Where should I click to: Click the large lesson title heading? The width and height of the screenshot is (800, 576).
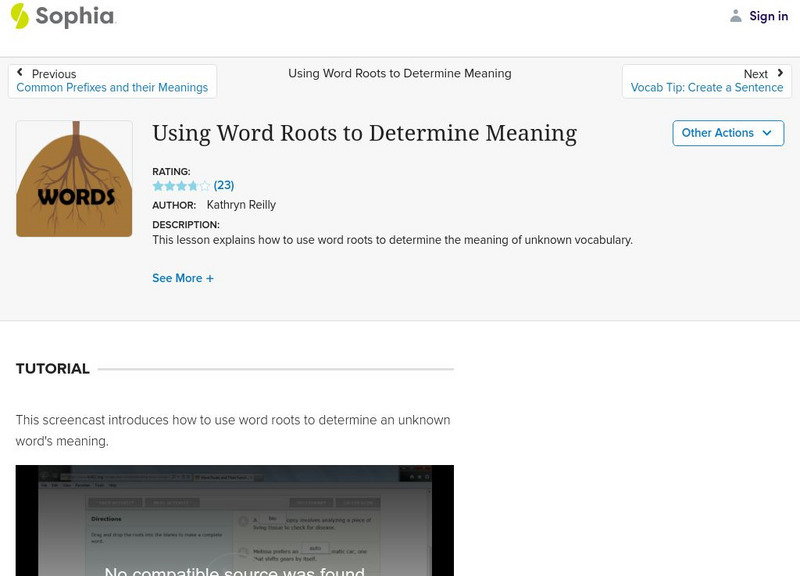pyautogui.click(x=364, y=133)
